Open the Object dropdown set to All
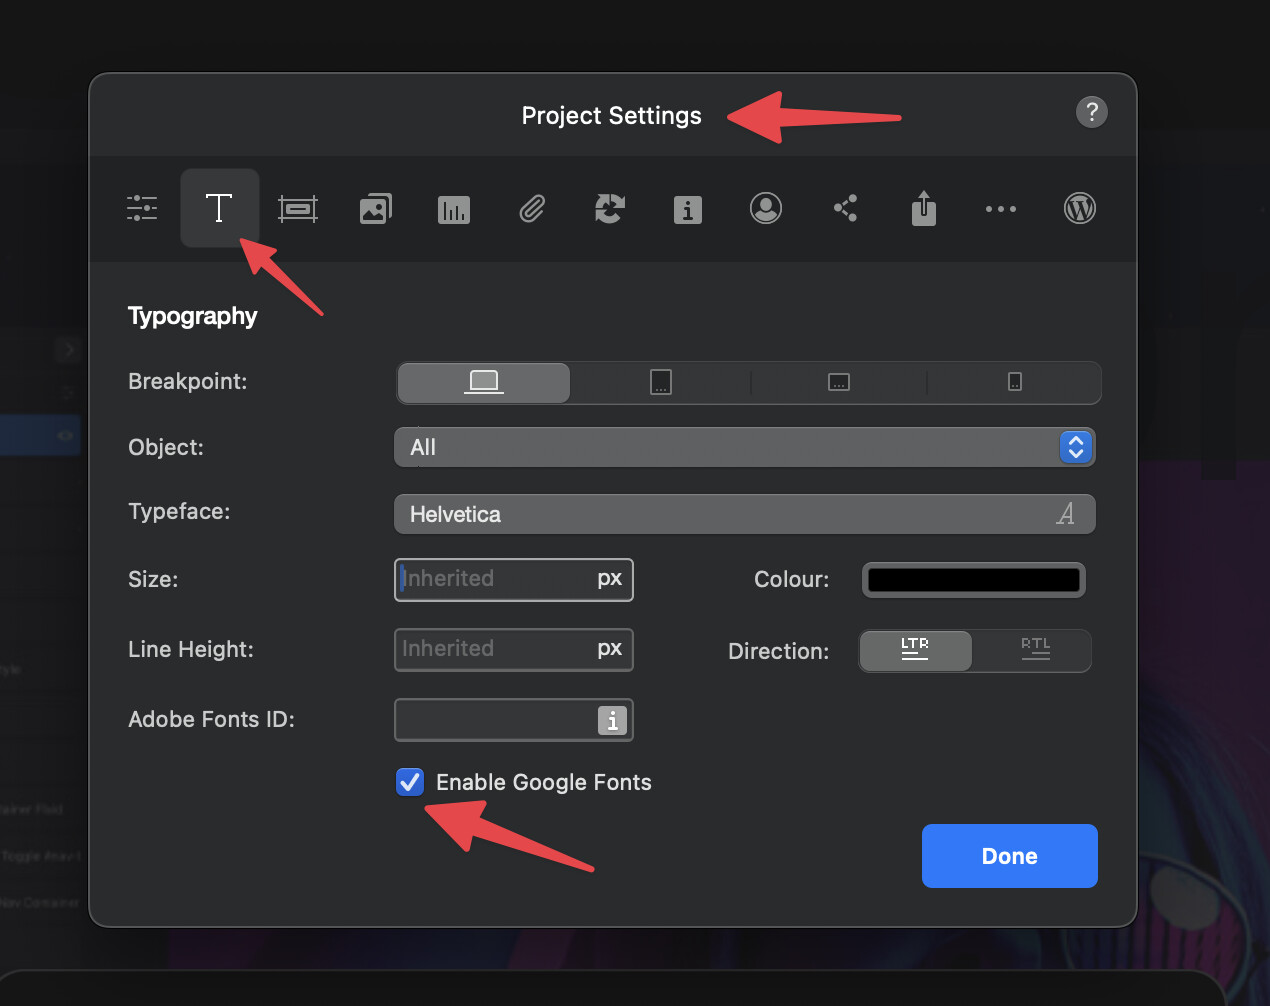The height and width of the screenshot is (1006, 1270). (744, 447)
